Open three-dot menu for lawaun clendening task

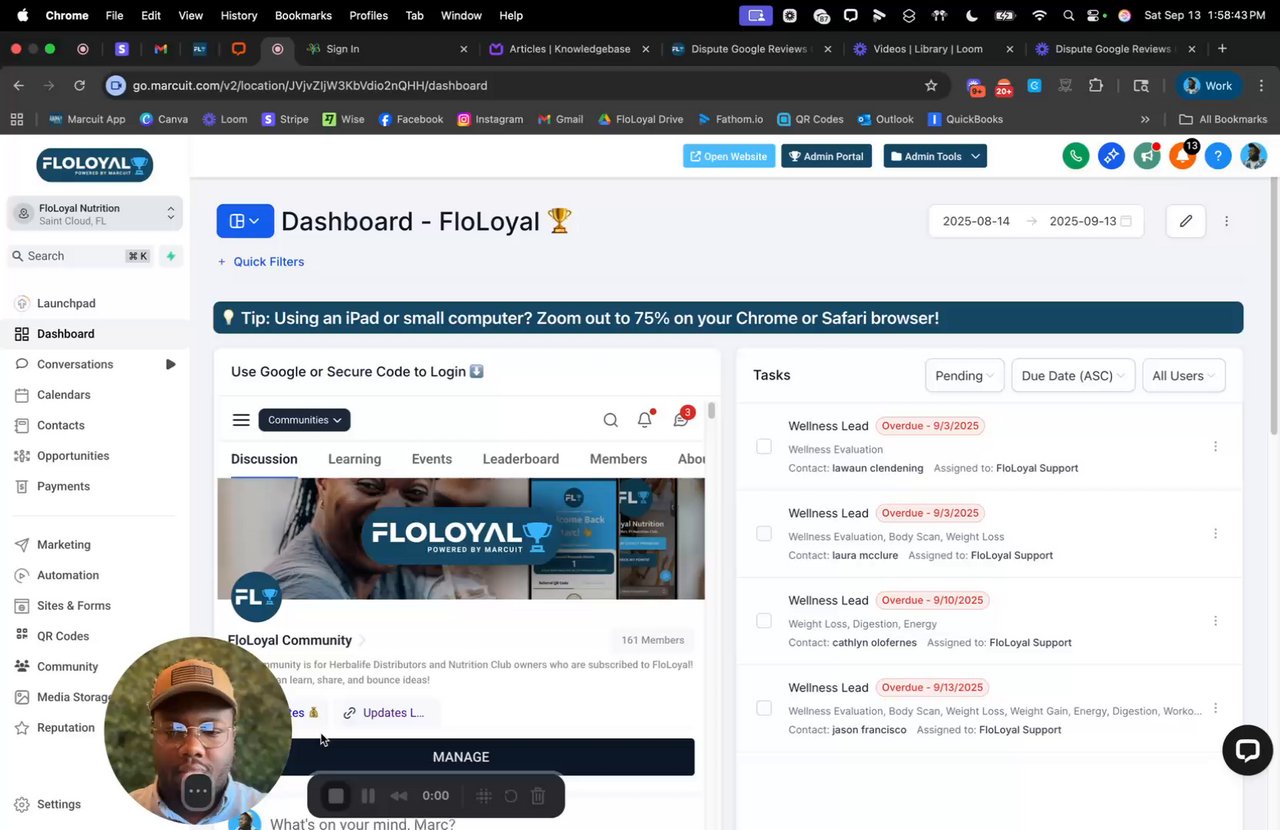pos(1215,447)
